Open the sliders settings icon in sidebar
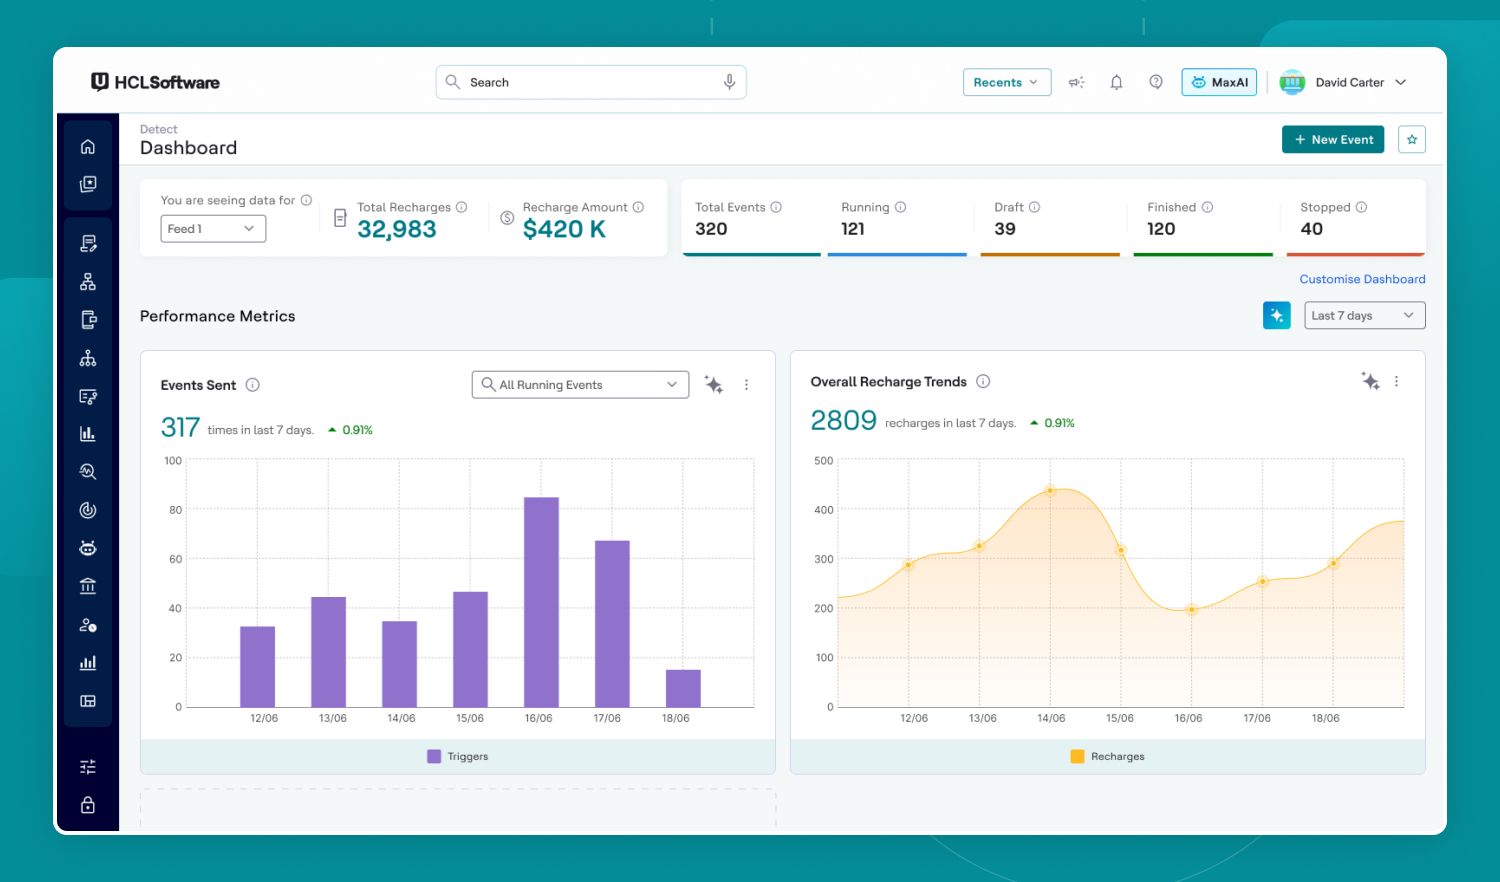The height and width of the screenshot is (882, 1500). click(x=88, y=767)
